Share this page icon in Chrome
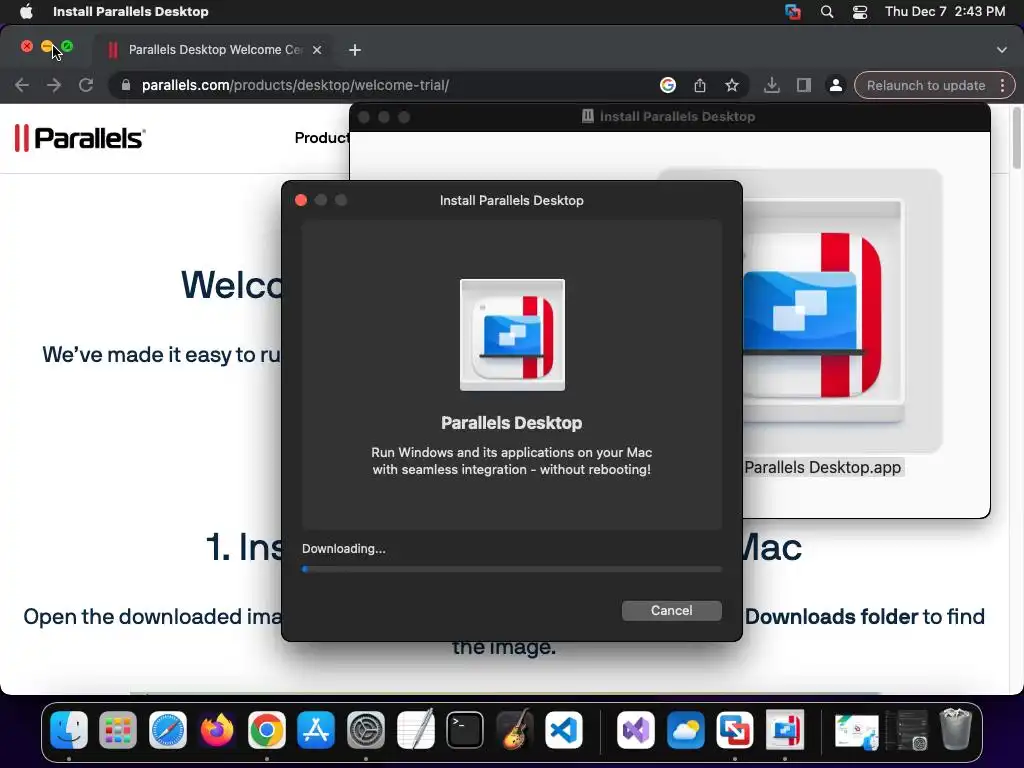This screenshot has width=1024, height=768. [699, 86]
